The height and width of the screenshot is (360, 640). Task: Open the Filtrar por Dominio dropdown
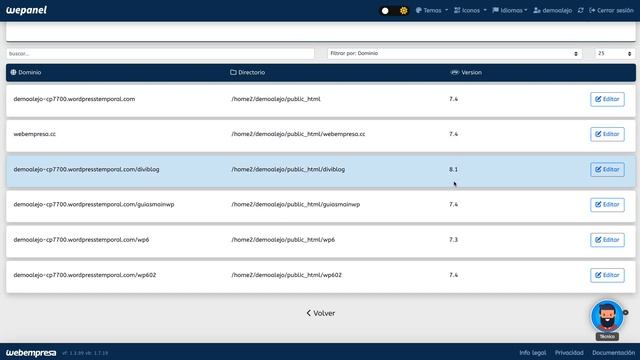click(454, 53)
